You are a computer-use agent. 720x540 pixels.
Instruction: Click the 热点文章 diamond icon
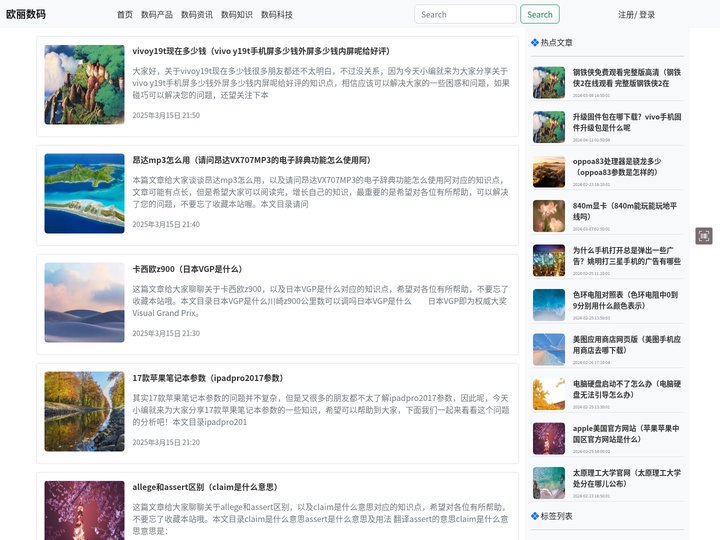pos(534,42)
